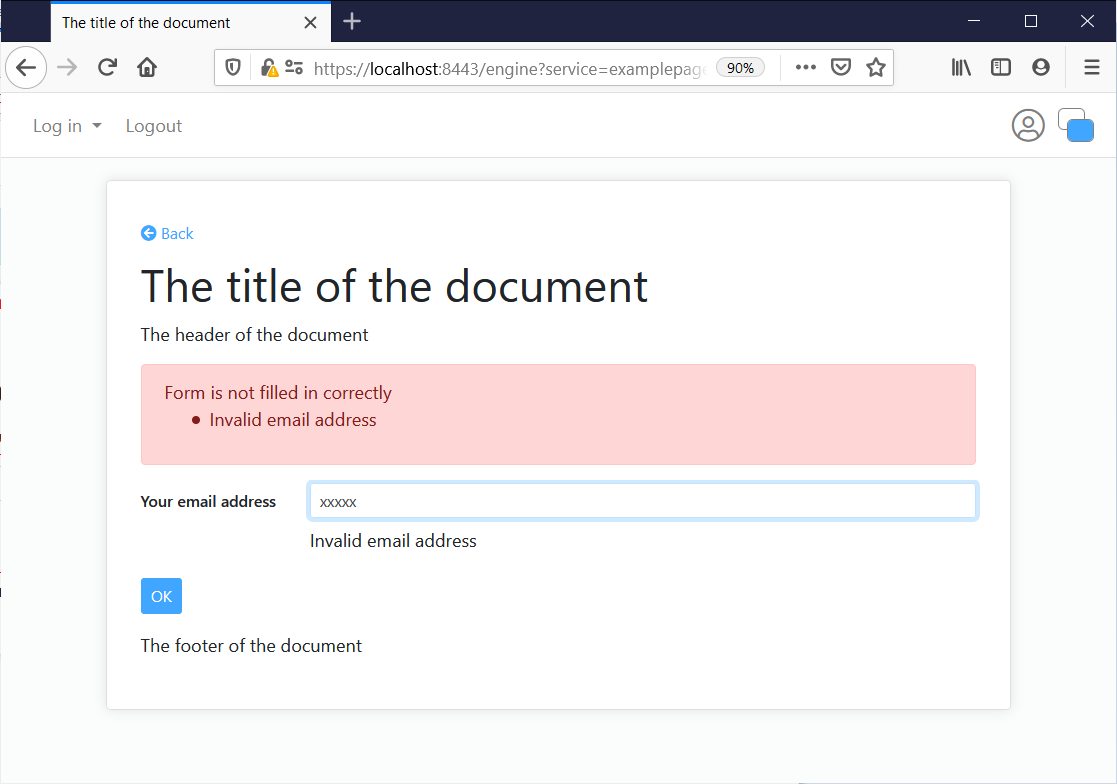This screenshot has width=1117, height=784.
Task: Click 'Form is not filled in correctly' message
Action: click(278, 393)
